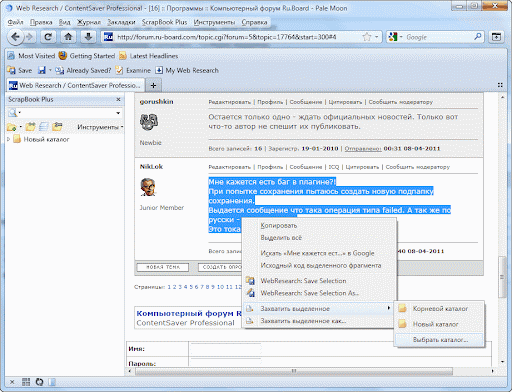This screenshot has height=392, width=512.
Task: Open the Закладки menu
Action: coord(121,22)
